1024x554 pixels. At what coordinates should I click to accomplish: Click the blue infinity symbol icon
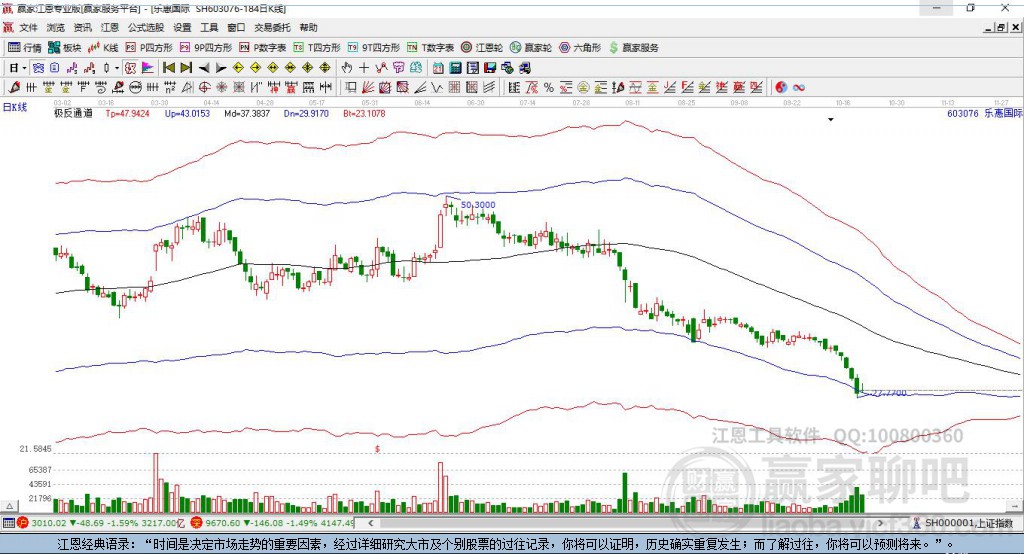click(799, 87)
